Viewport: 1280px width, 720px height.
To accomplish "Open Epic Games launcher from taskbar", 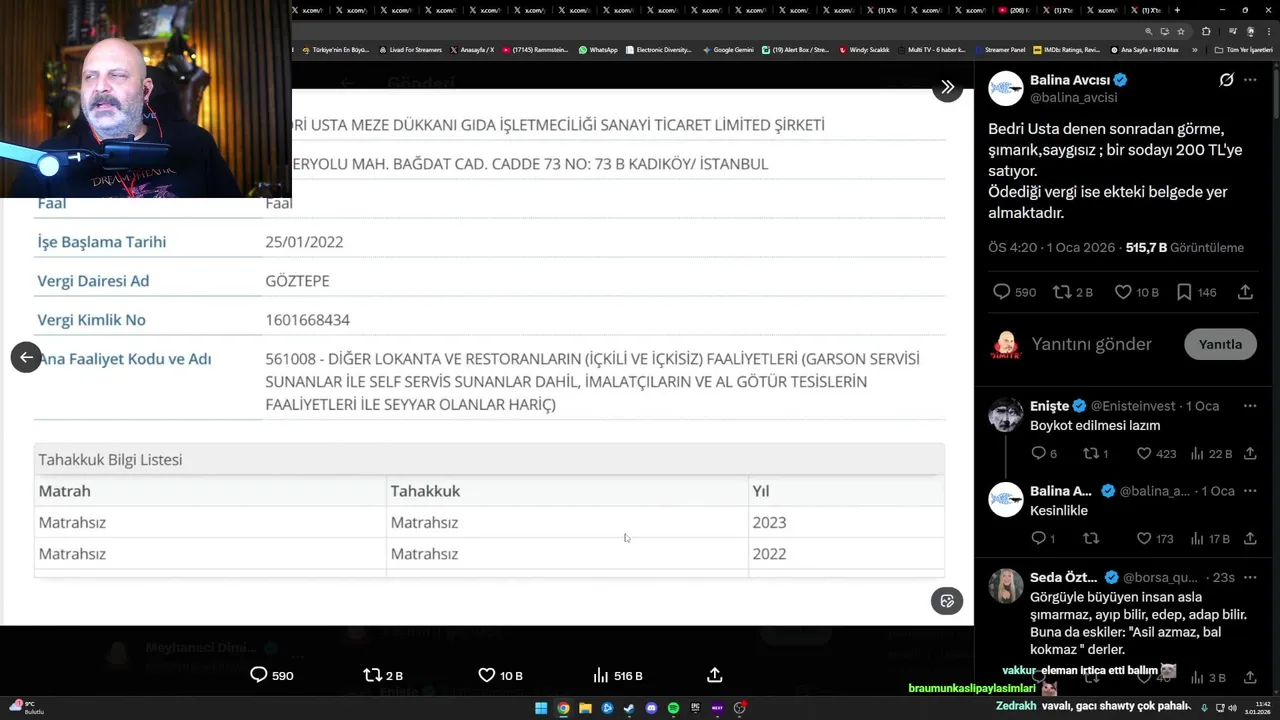I will tap(695, 708).
